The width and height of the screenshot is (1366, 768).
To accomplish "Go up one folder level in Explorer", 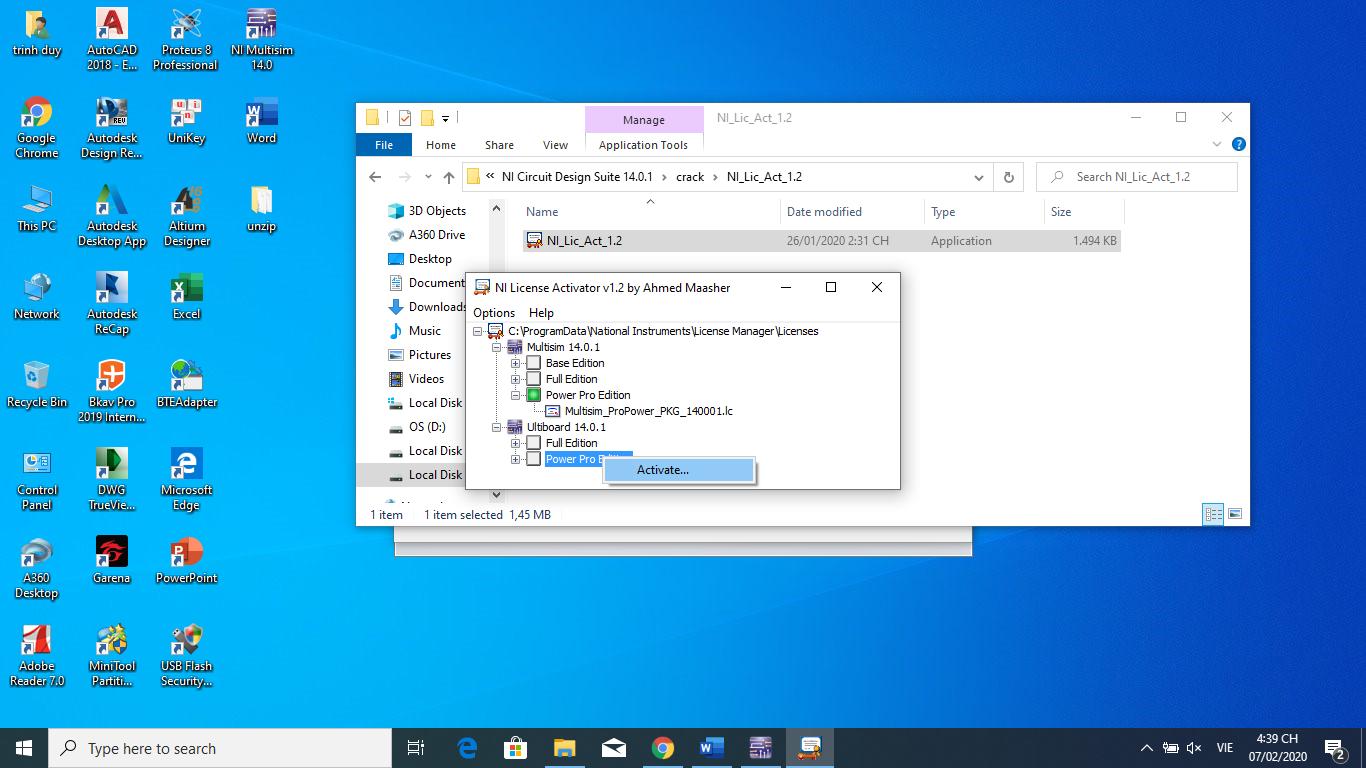I will coord(449,177).
